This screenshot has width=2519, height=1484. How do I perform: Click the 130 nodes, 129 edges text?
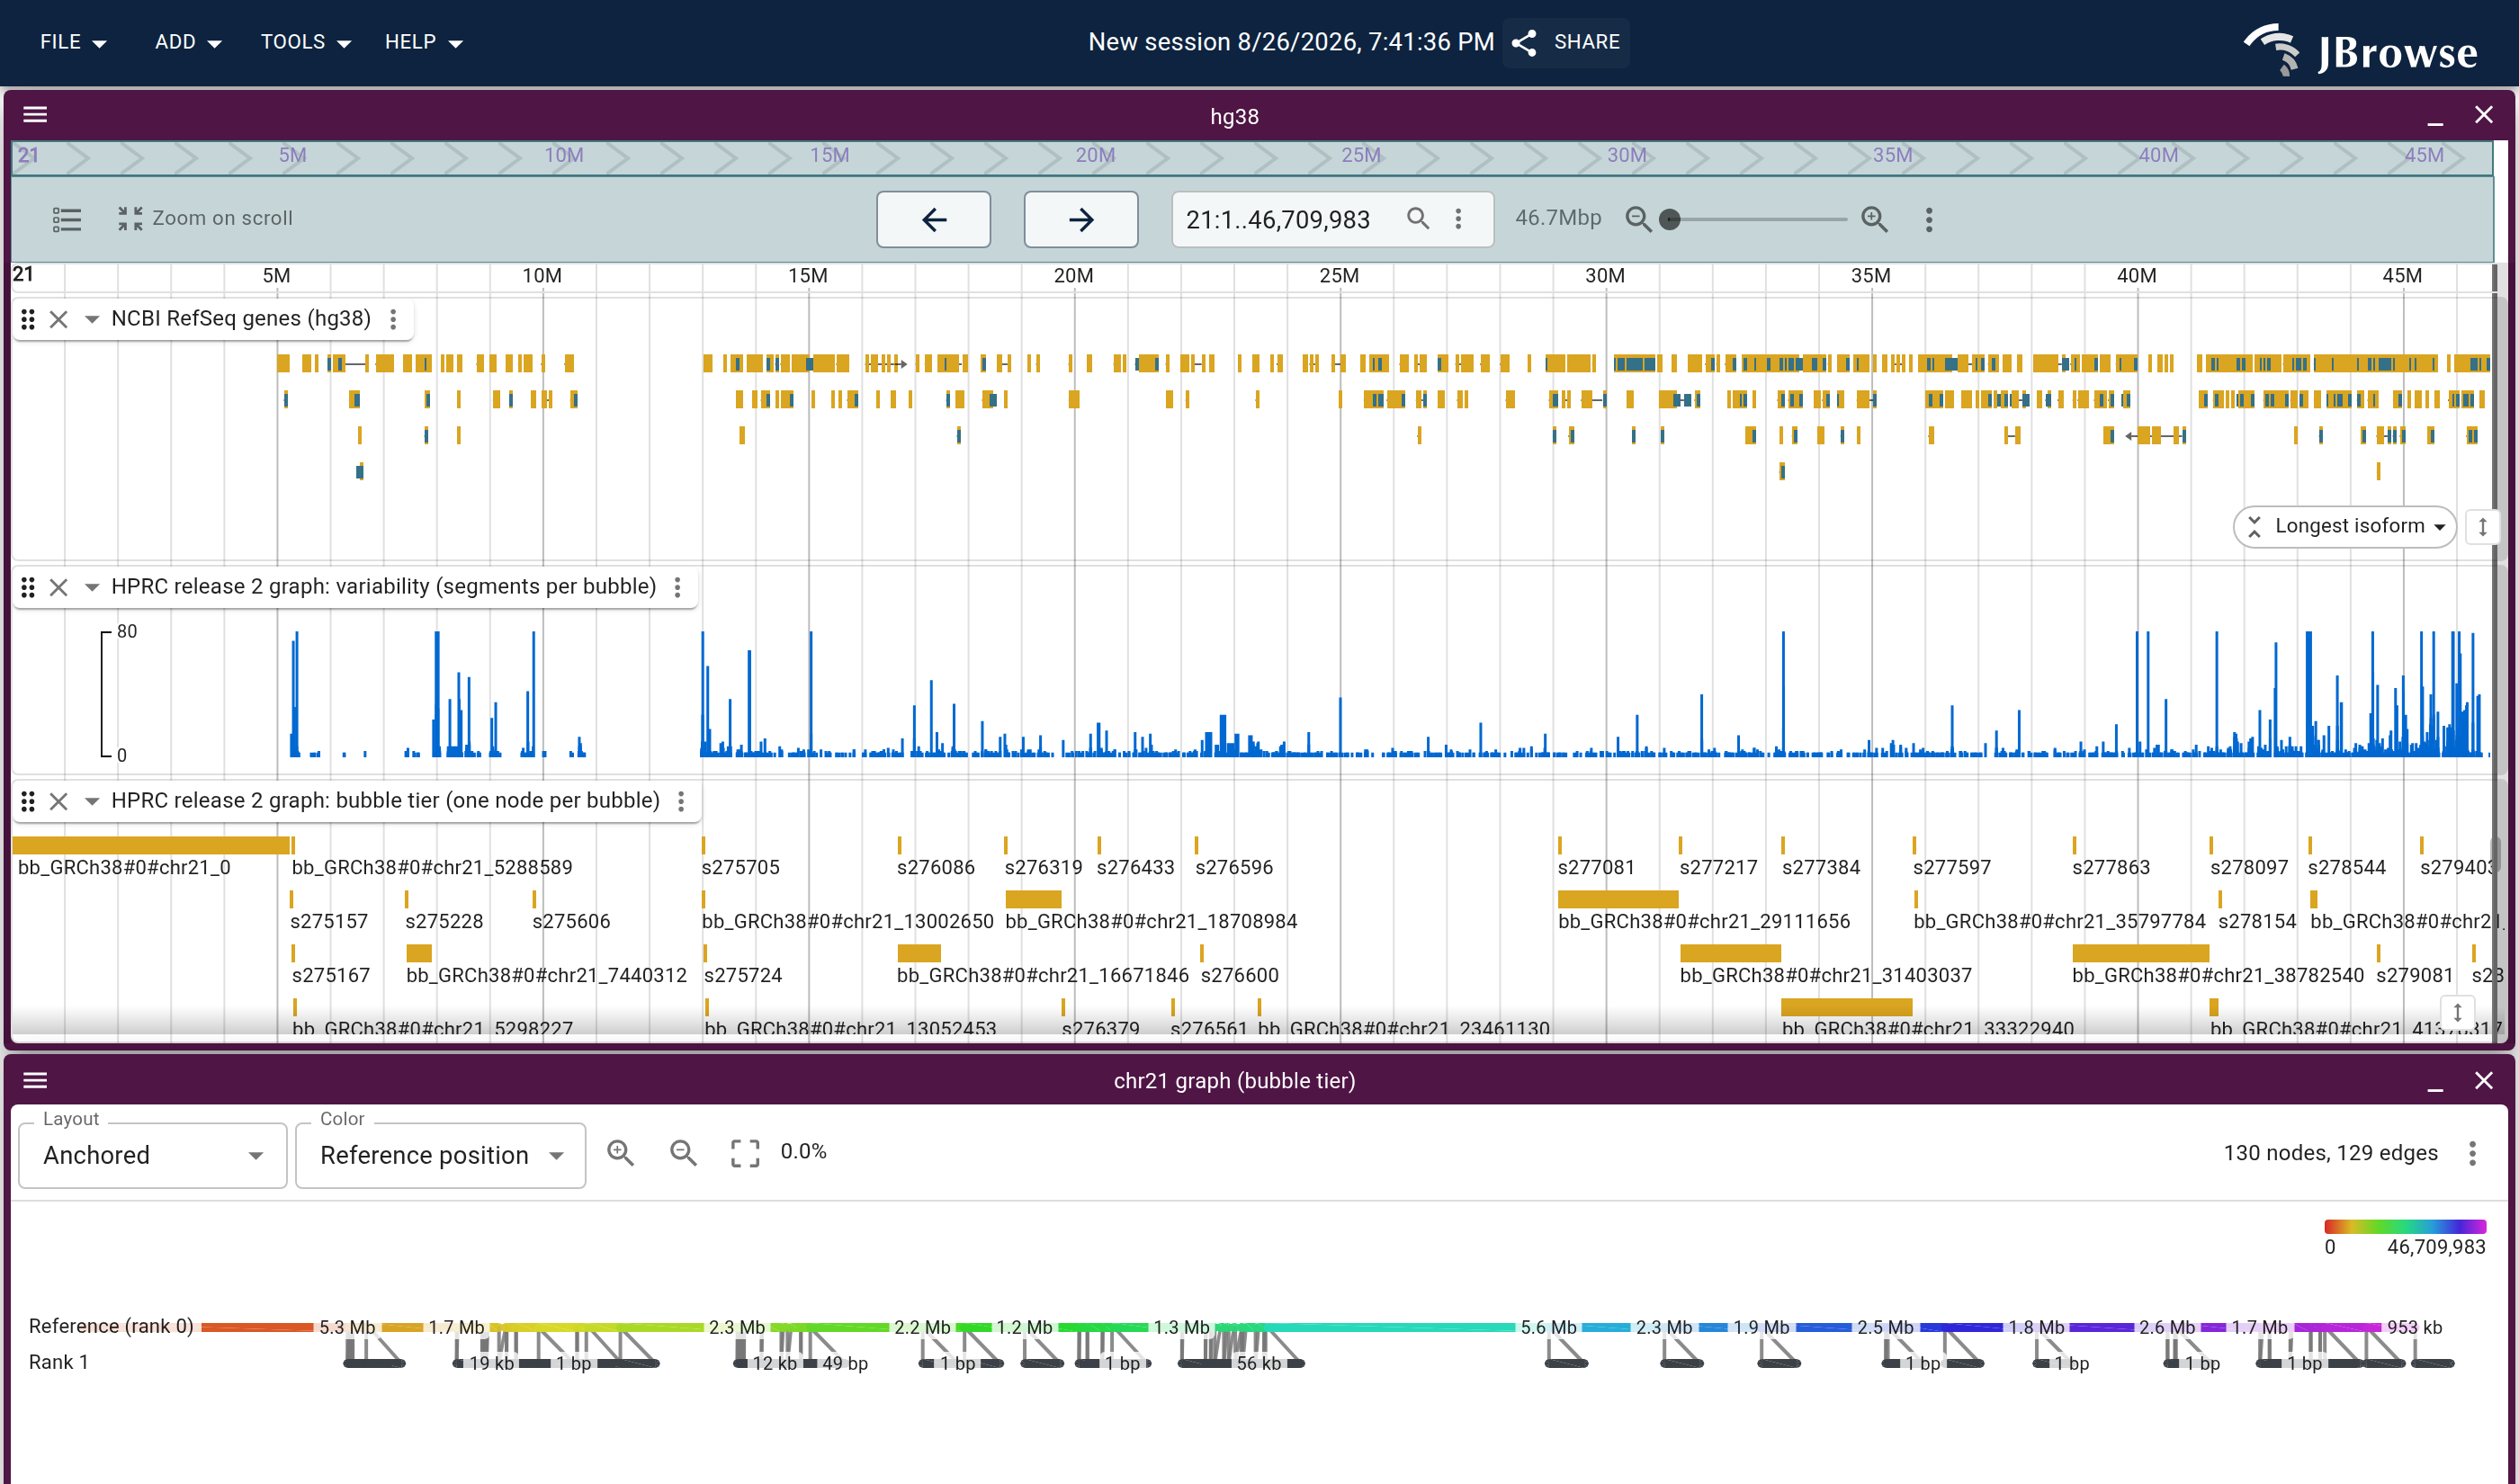[x=2330, y=1153]
